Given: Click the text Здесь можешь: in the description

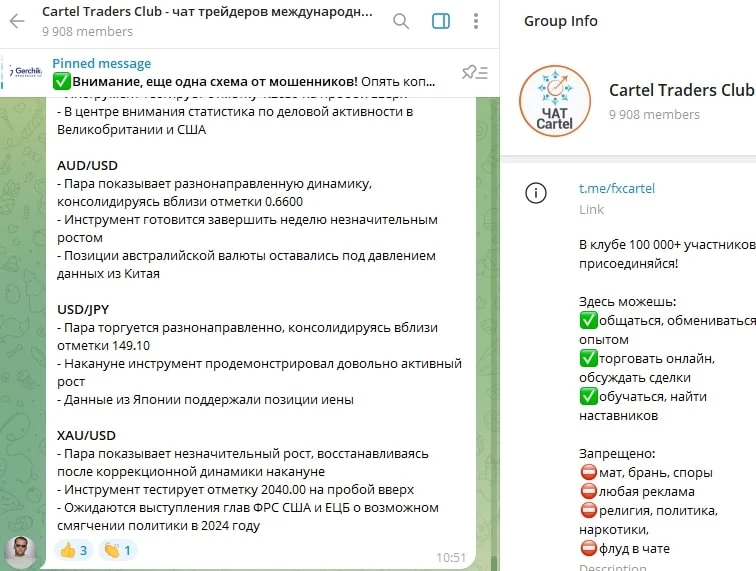Looking at the screenshot, I should 628,302.
